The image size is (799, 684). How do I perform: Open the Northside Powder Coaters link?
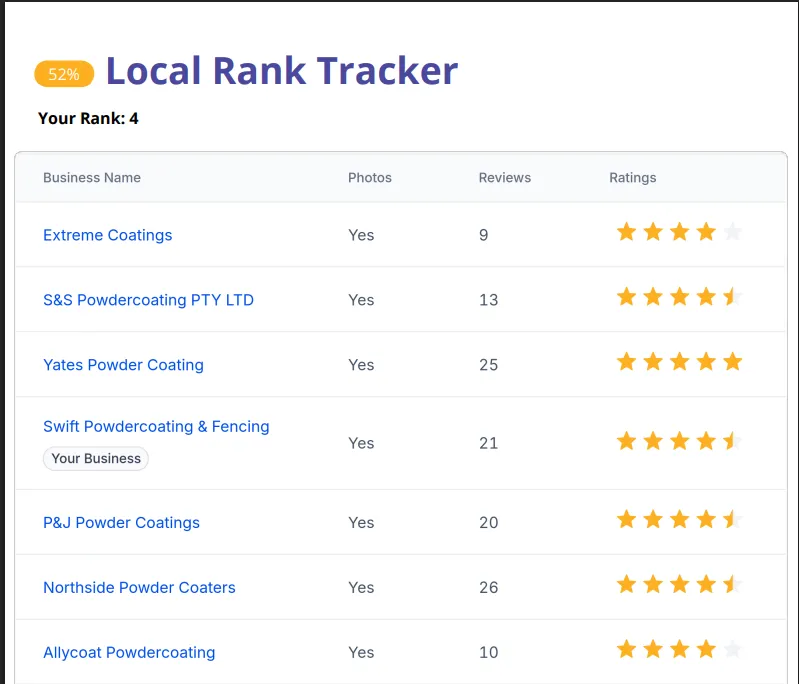coord(139,588)
